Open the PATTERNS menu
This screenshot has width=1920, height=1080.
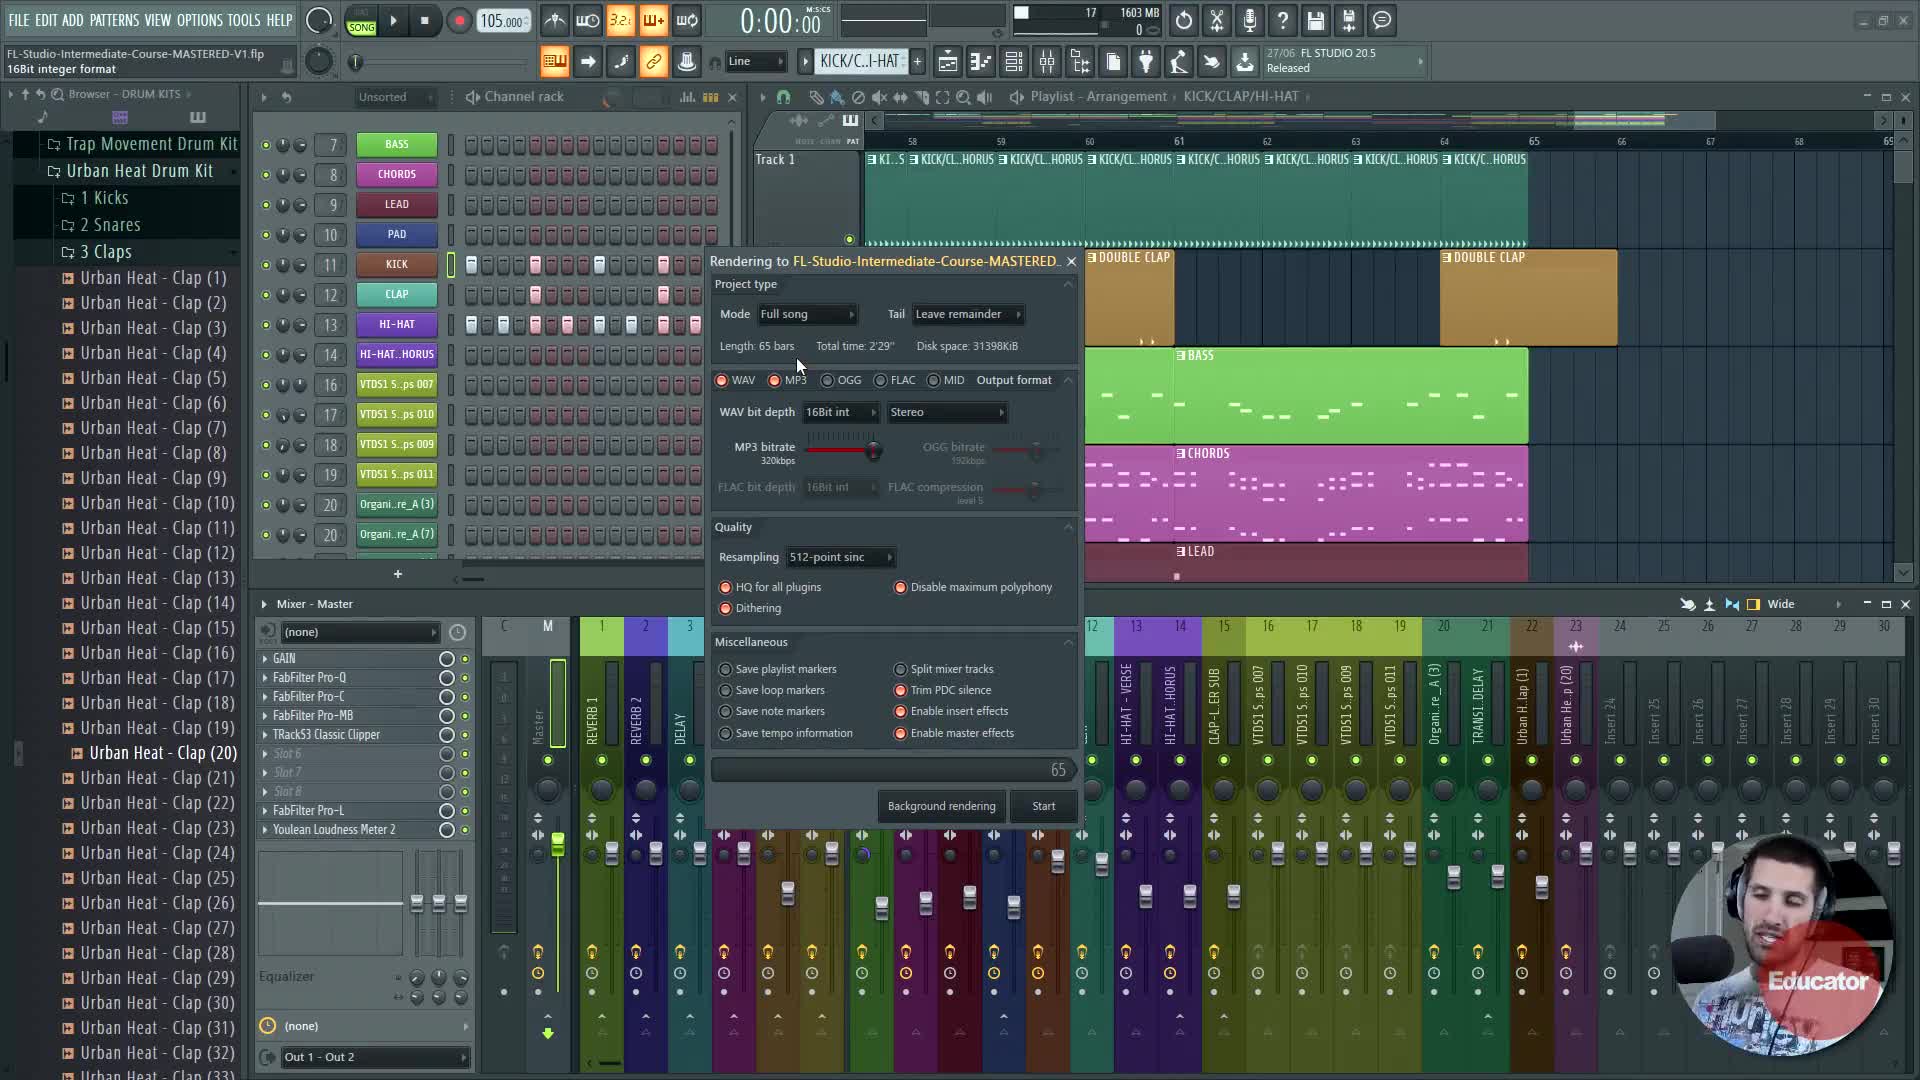[114, 20]
